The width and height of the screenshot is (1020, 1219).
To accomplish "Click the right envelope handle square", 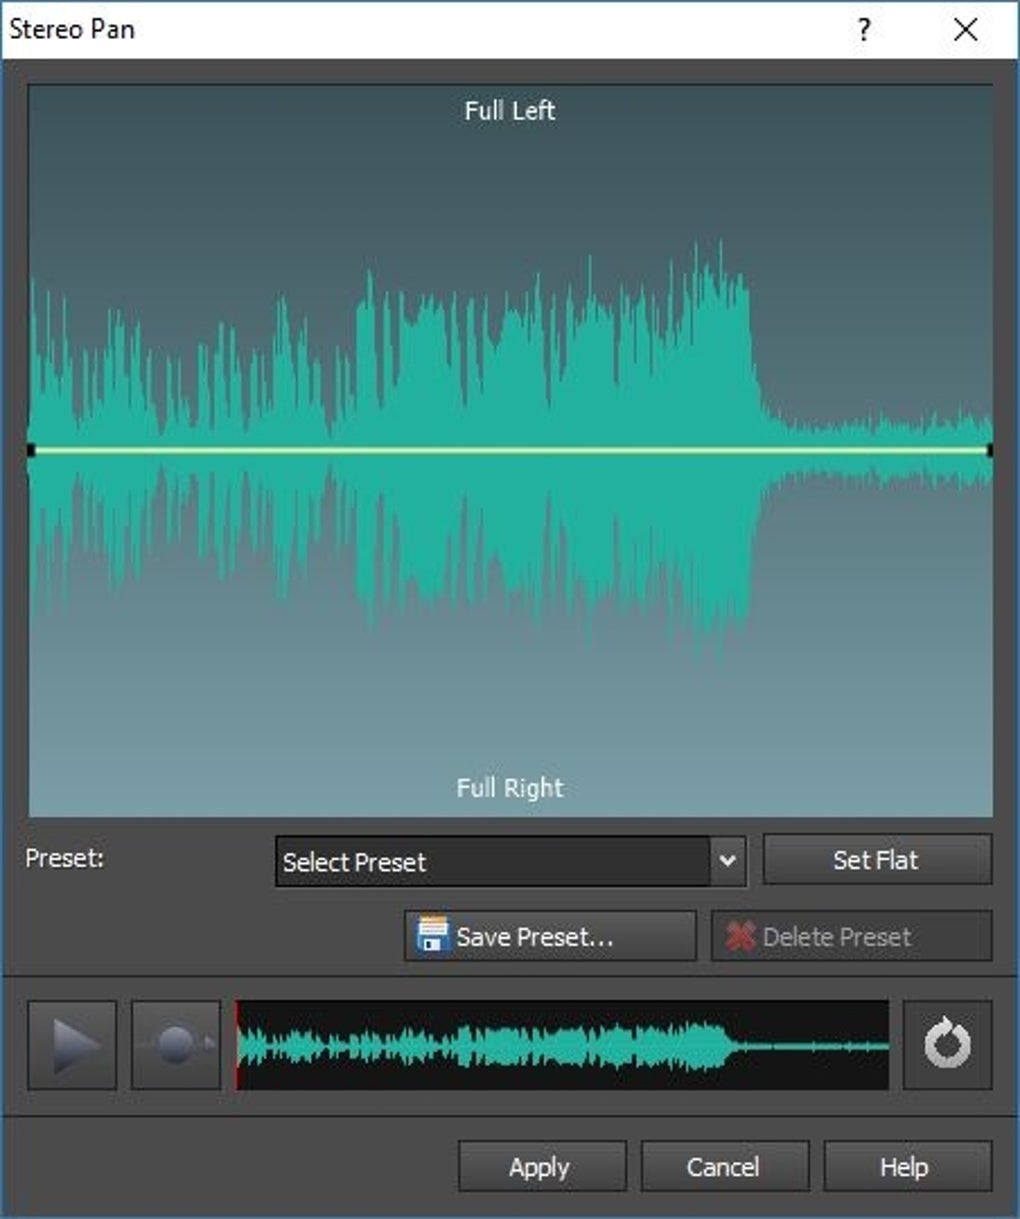I will [989, 451].
